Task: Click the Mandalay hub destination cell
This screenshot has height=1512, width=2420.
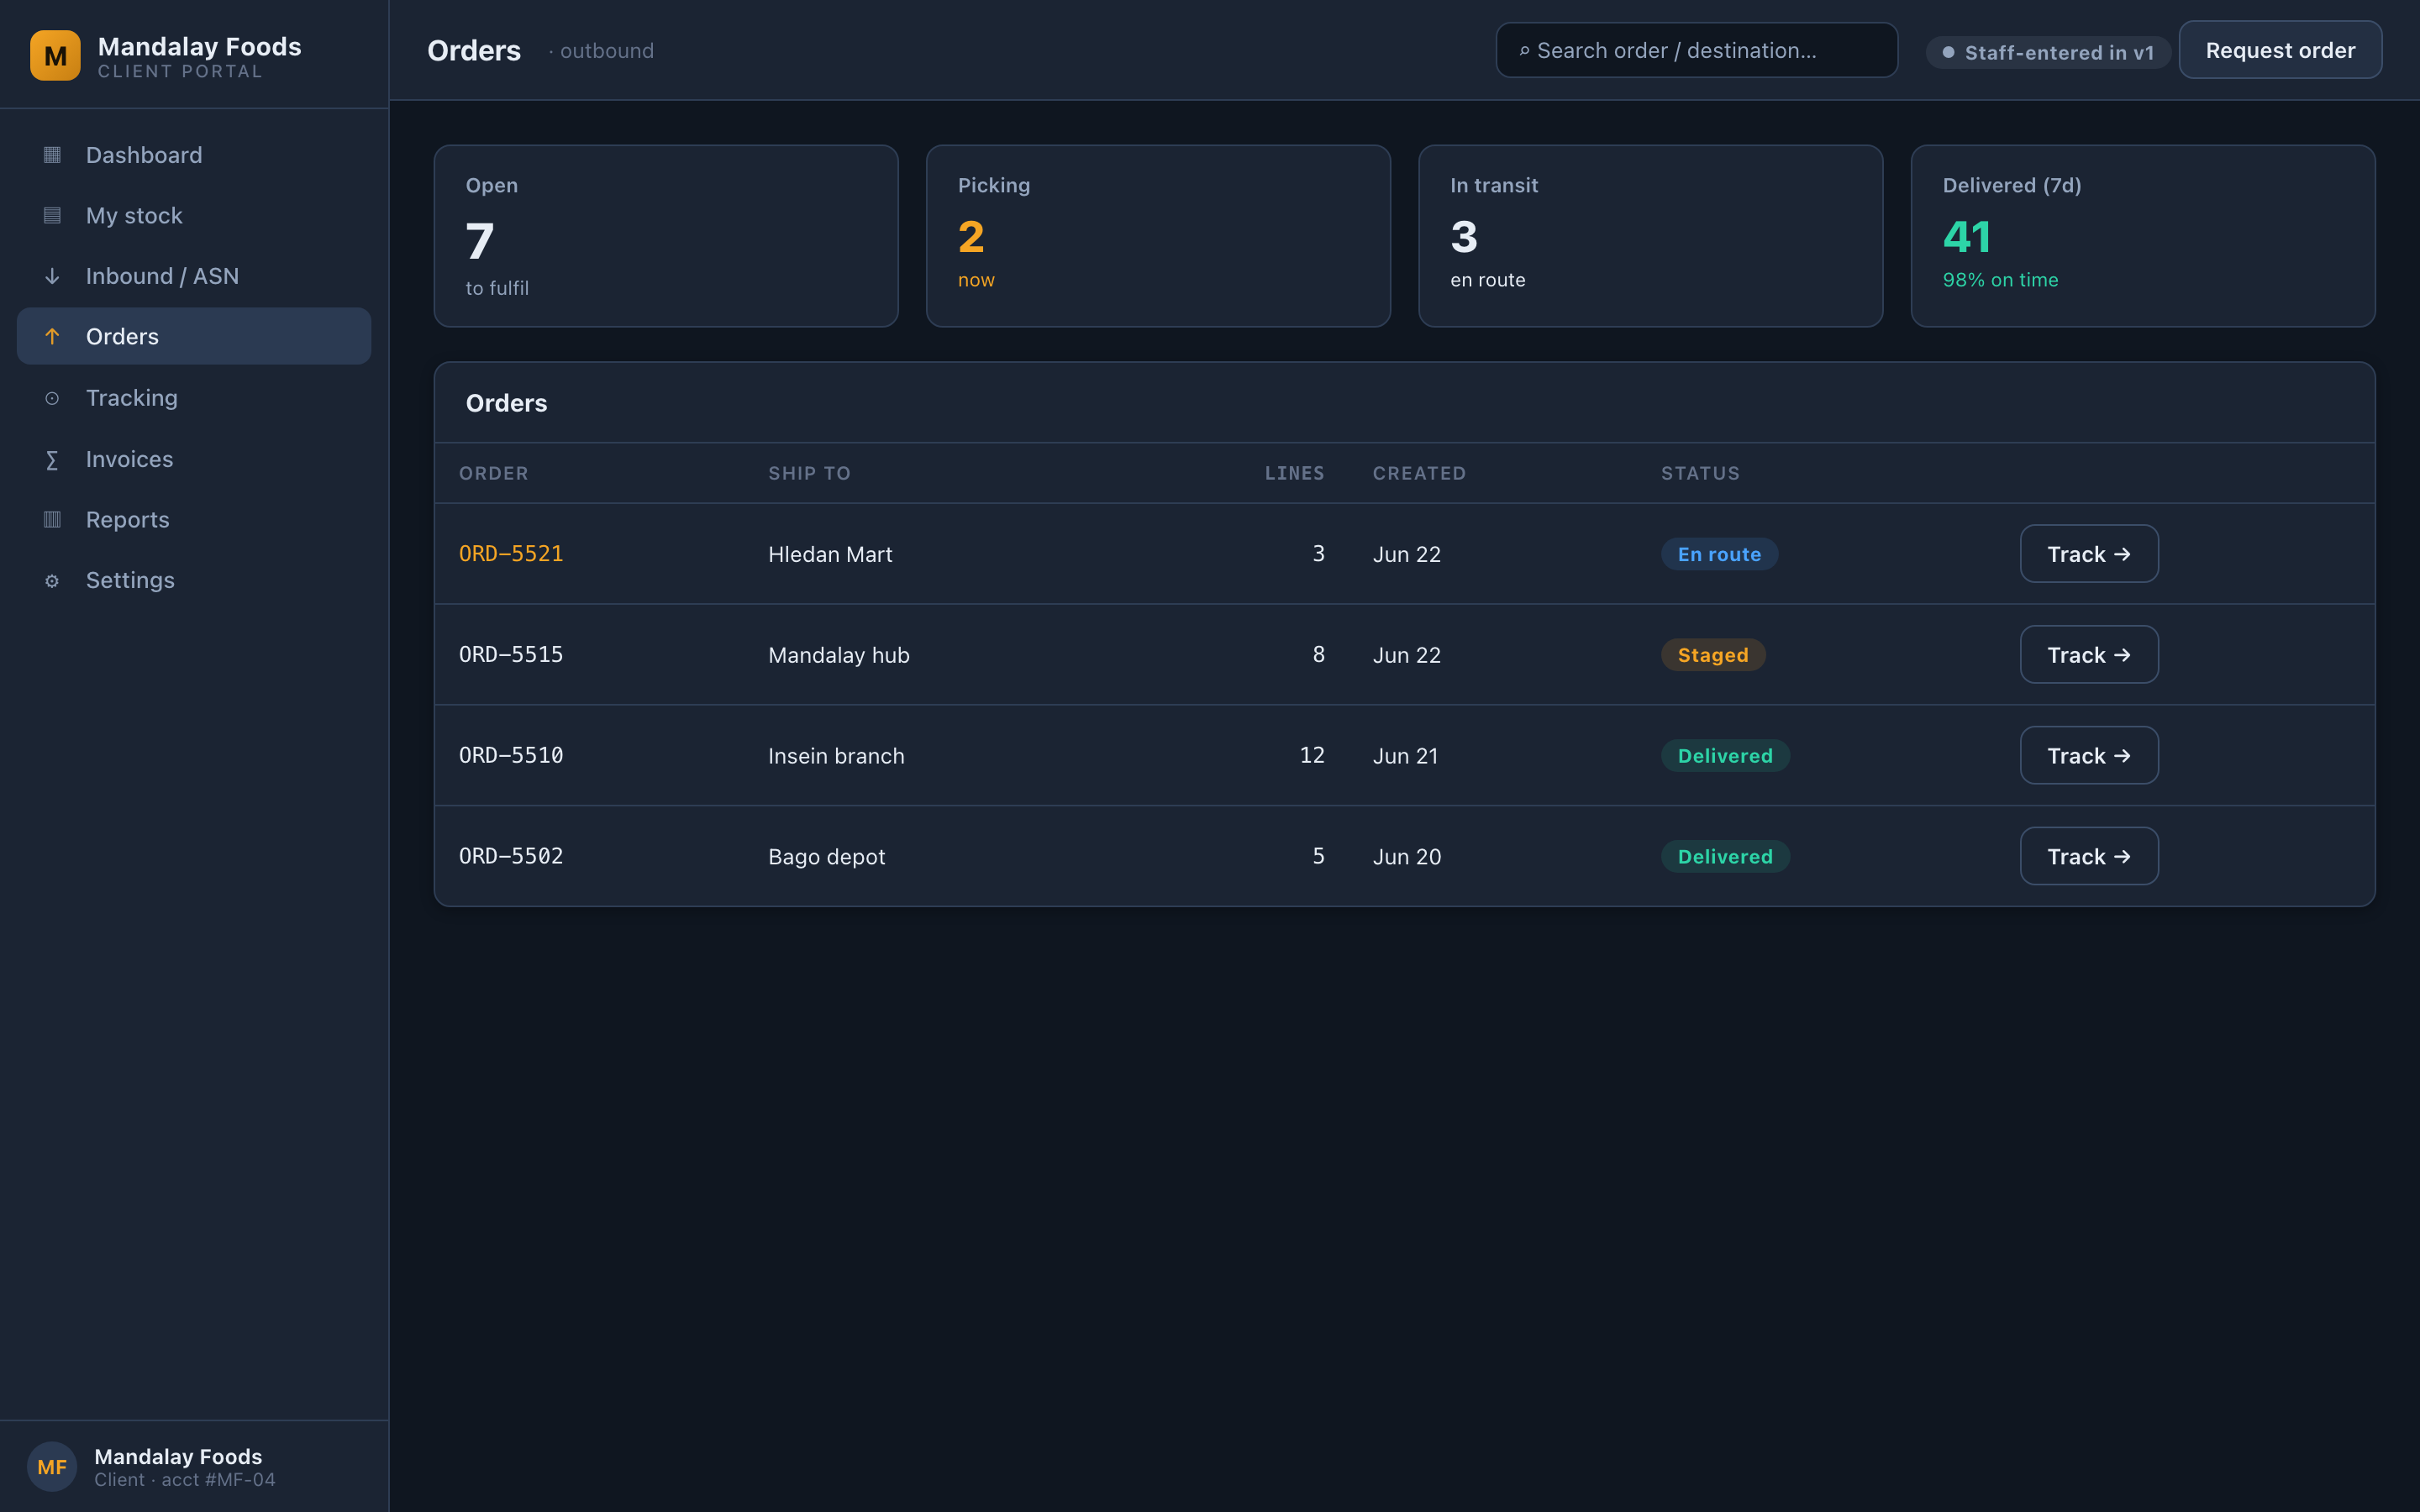Action: click(839, 656)
